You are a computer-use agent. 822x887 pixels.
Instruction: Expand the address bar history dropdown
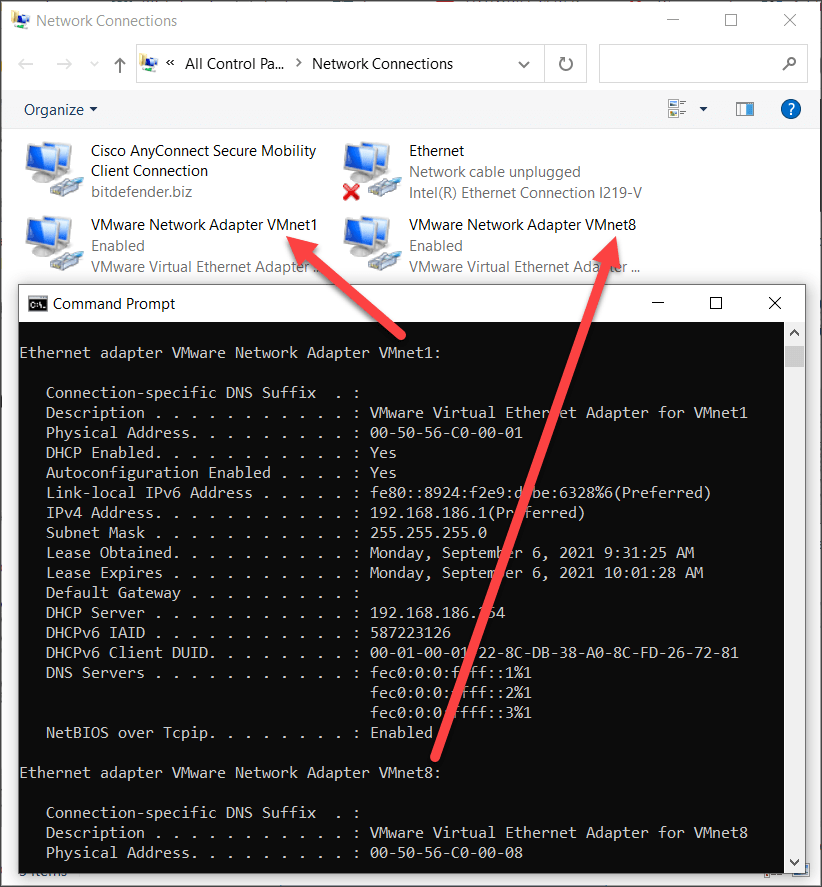tap(524, 64)
